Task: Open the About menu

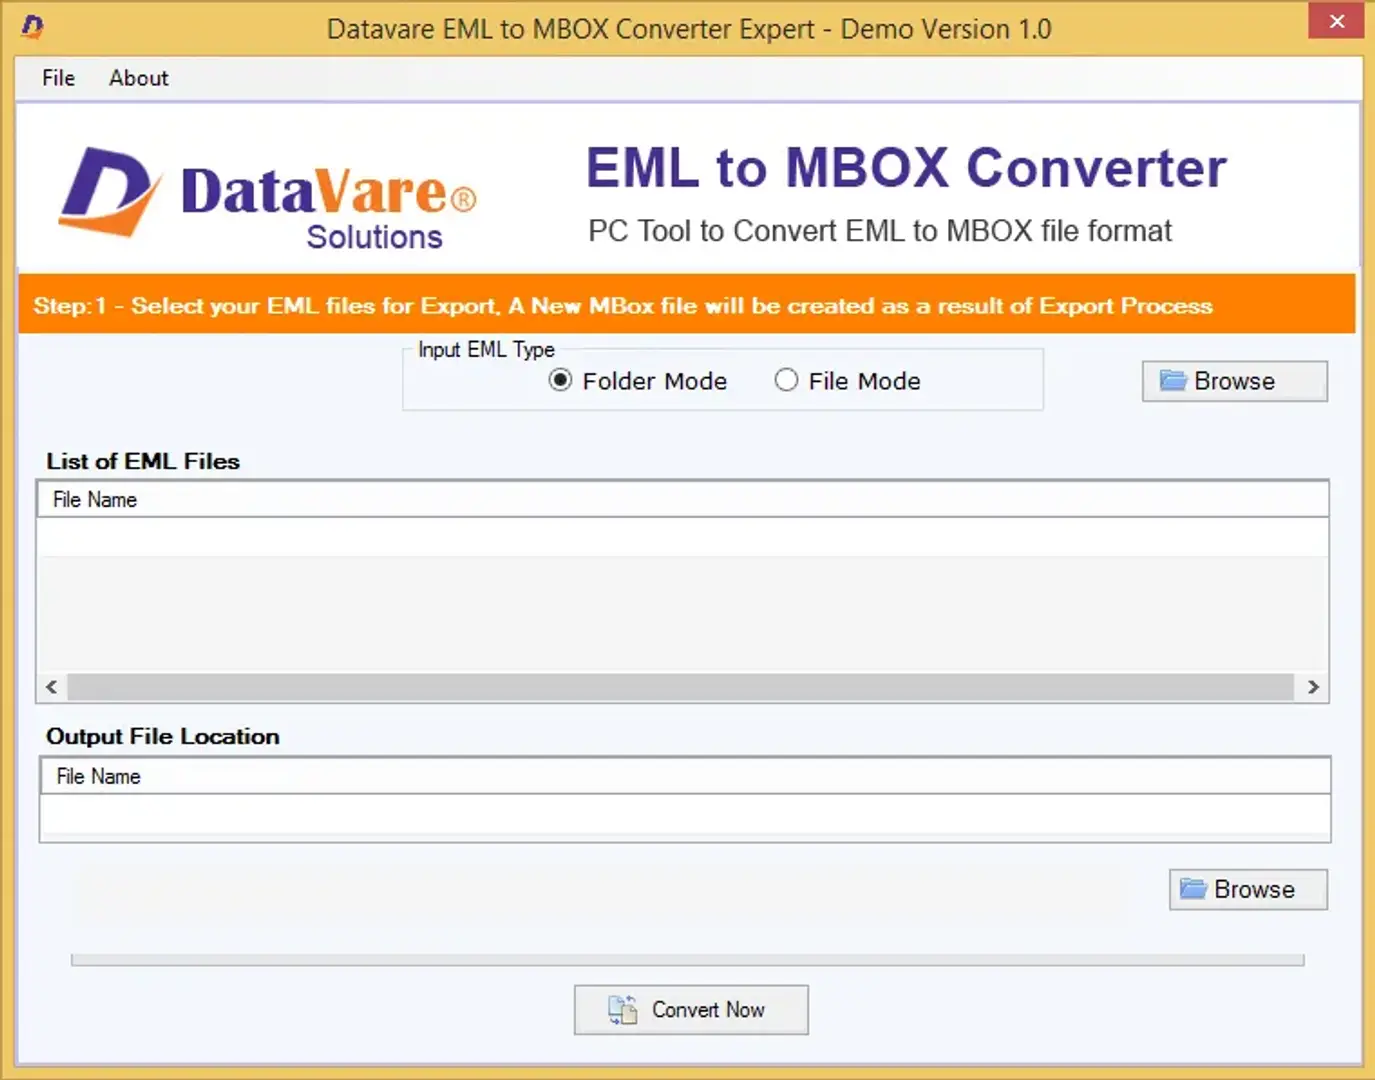Action: (138, 78)
